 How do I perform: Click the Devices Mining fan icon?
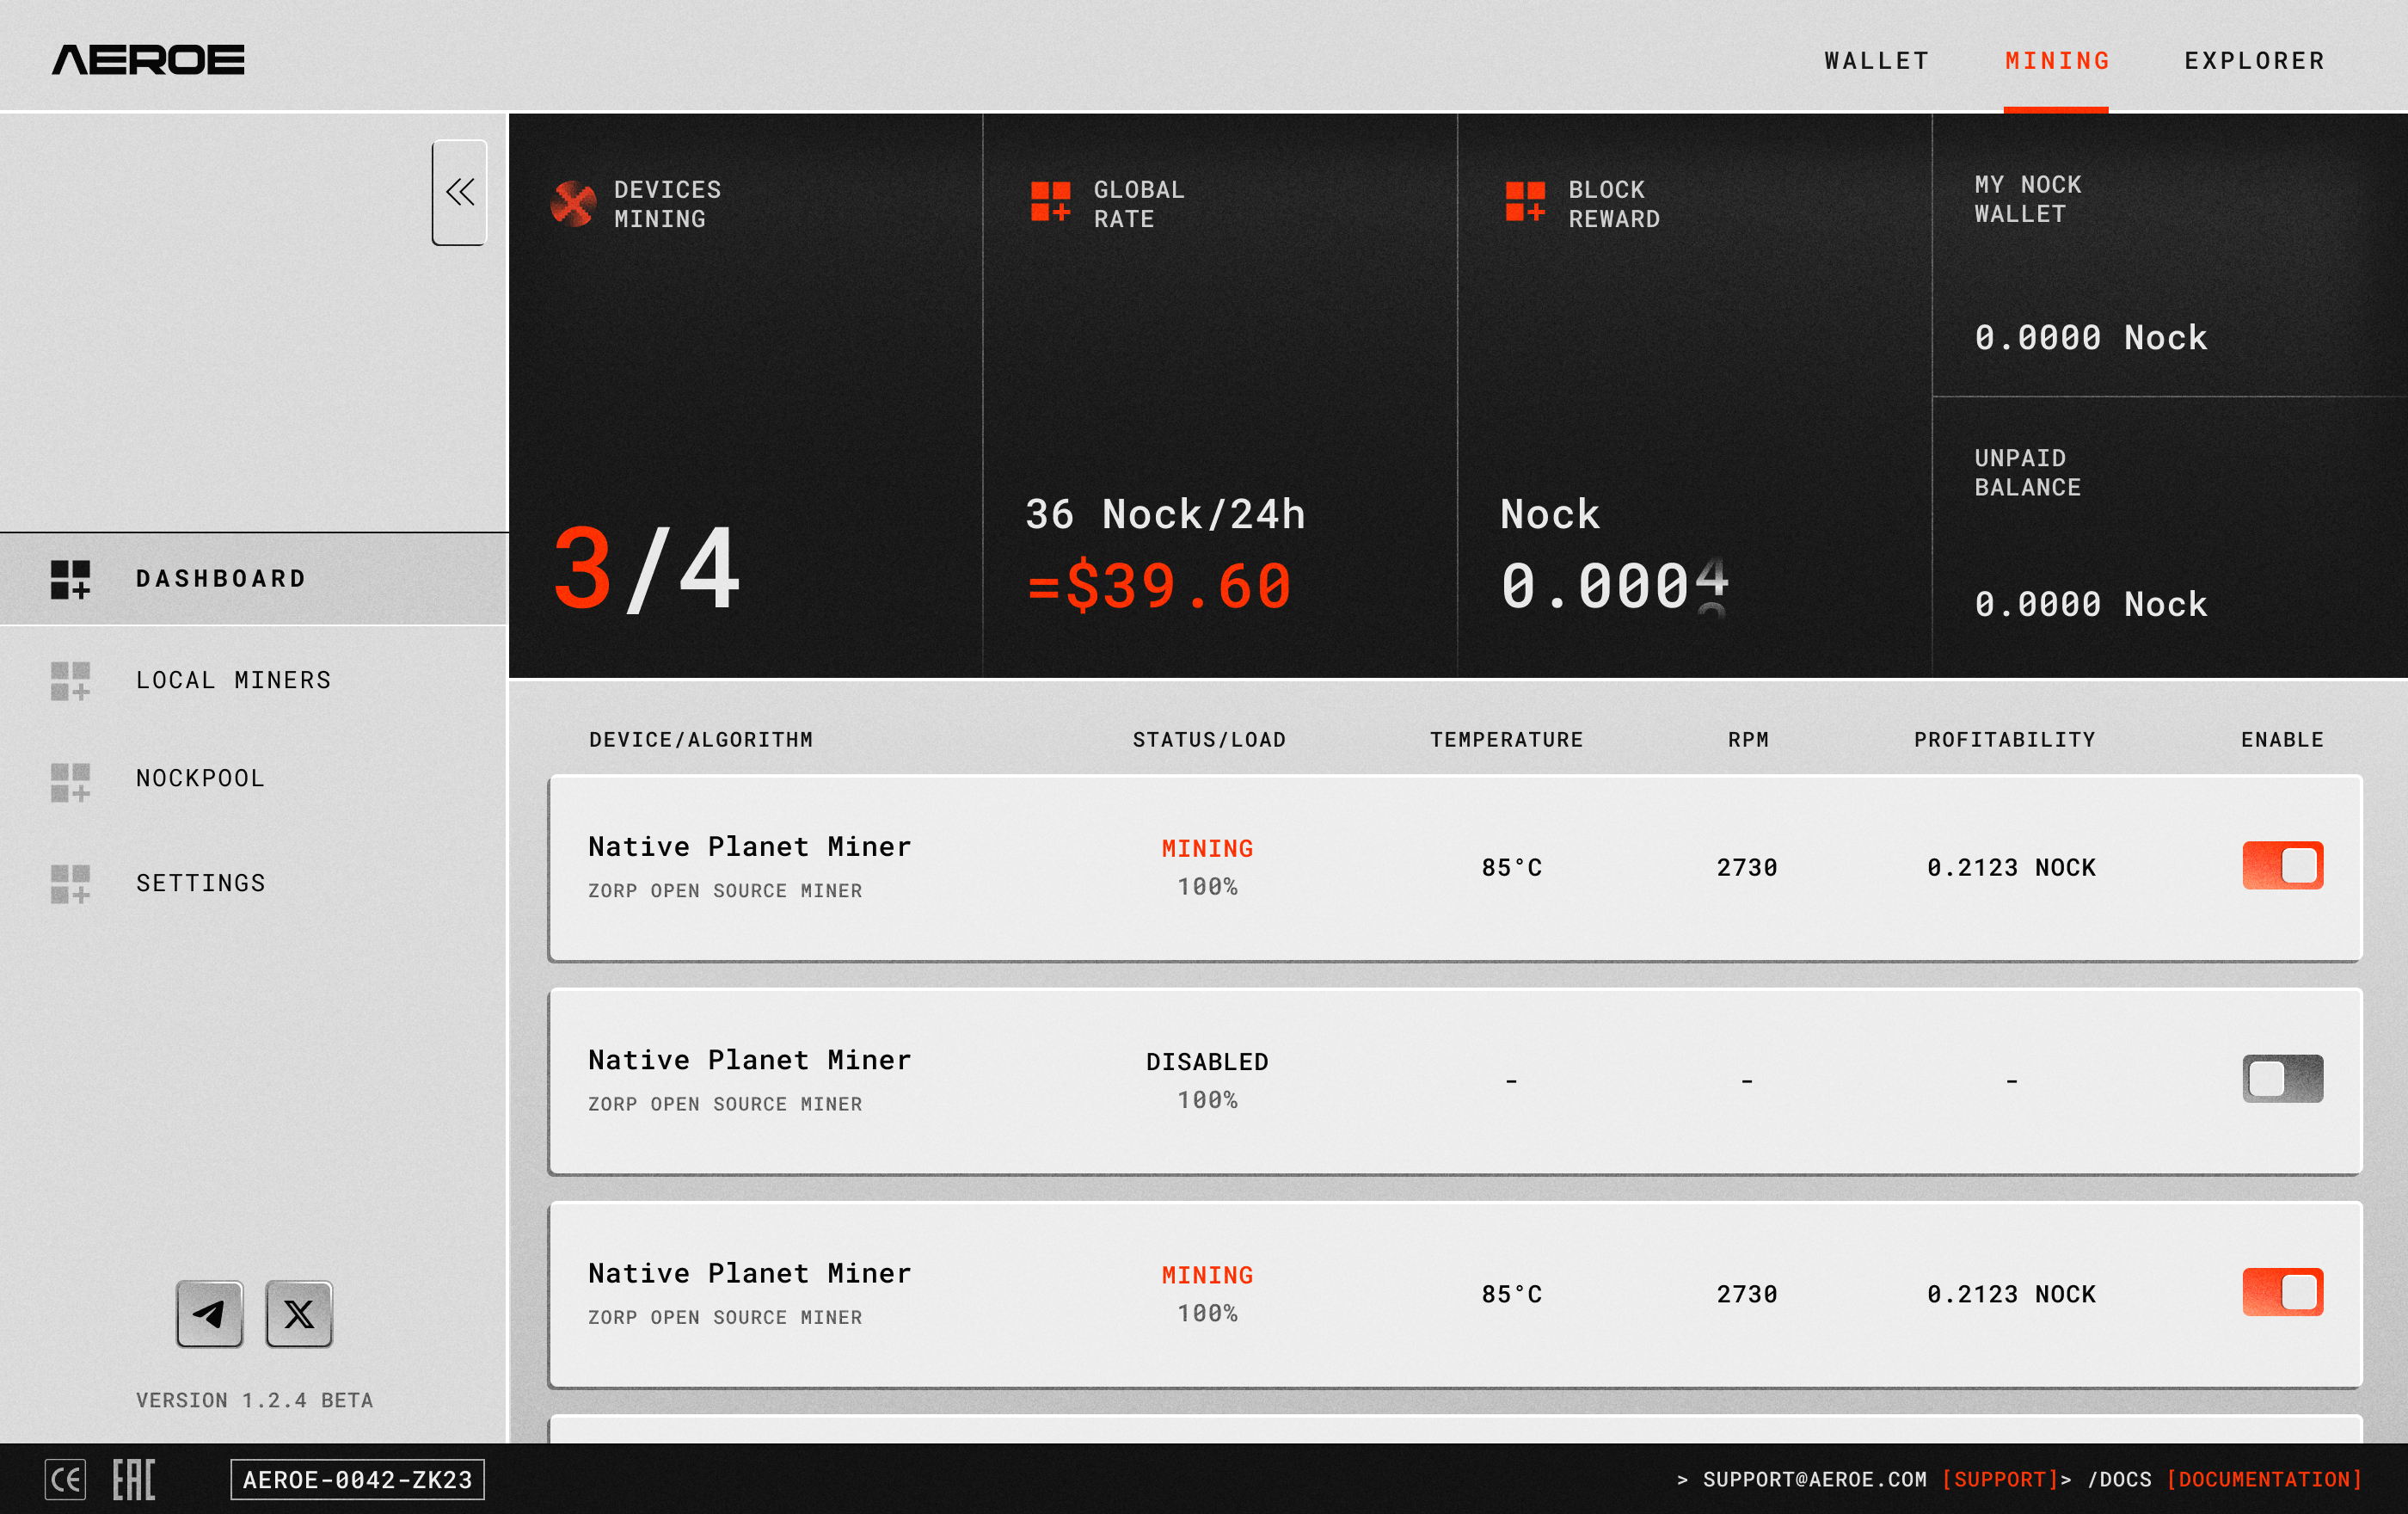coord(573,204)
